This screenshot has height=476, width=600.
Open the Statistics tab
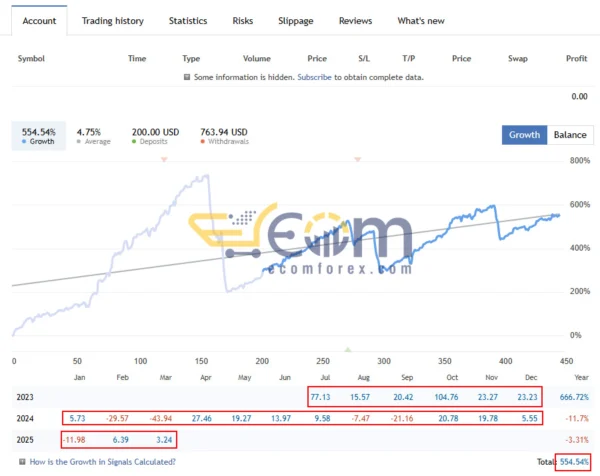[188, 21]
